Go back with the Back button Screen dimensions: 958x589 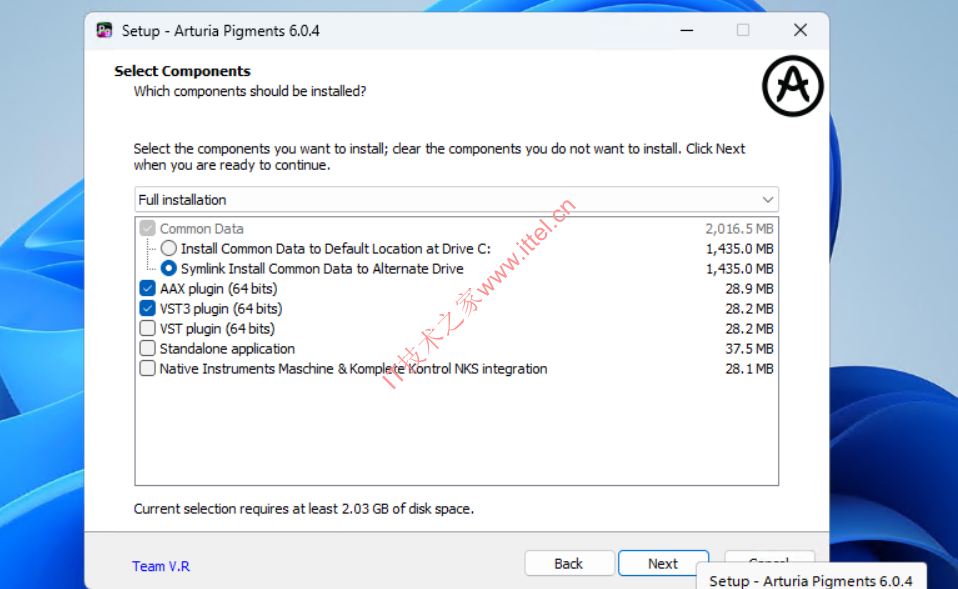pyautogui.click(x=568, y=563)
